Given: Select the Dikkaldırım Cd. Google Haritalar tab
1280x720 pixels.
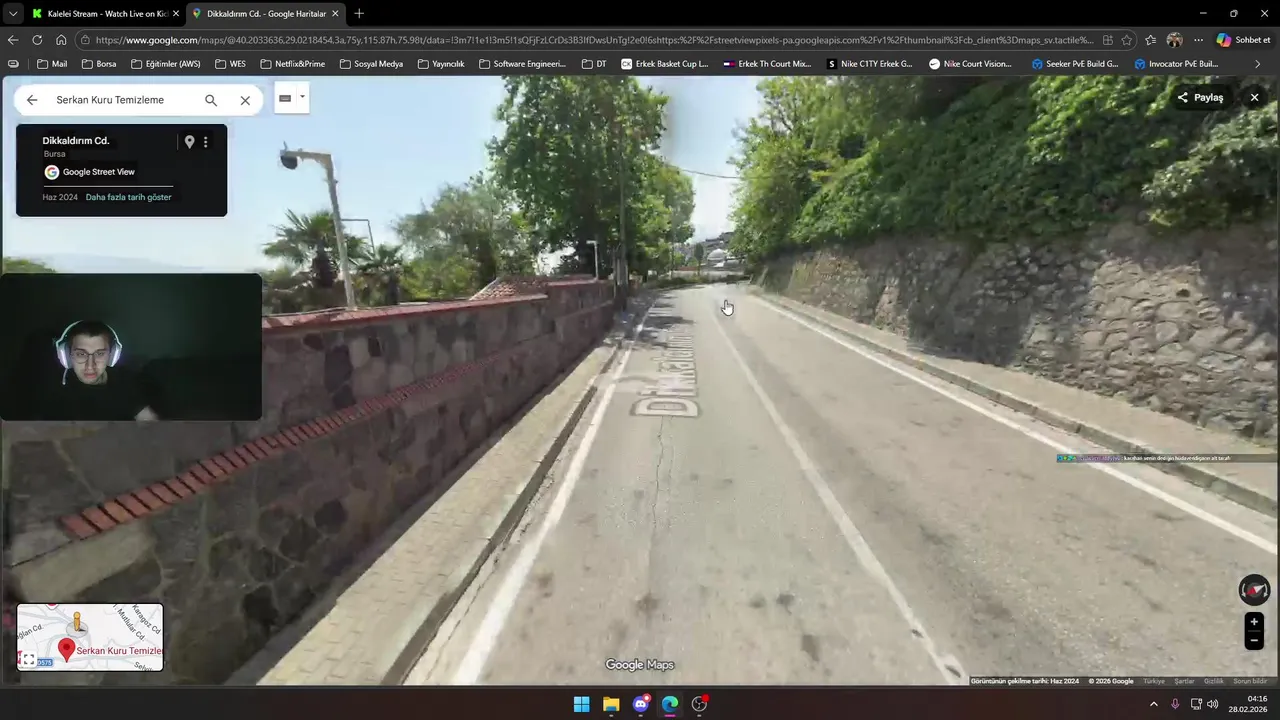Looking at the screenshot, I should 264,14.
